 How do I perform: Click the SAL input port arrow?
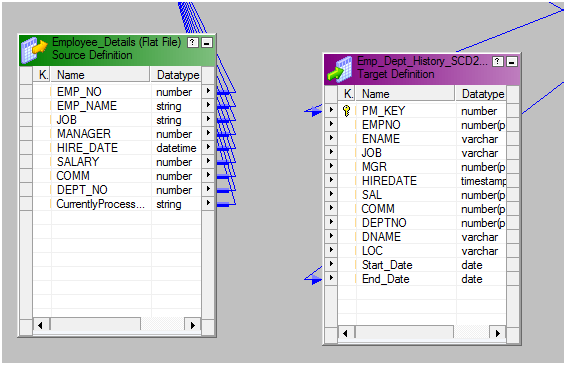pyautogui.click(x=331, y=194)
